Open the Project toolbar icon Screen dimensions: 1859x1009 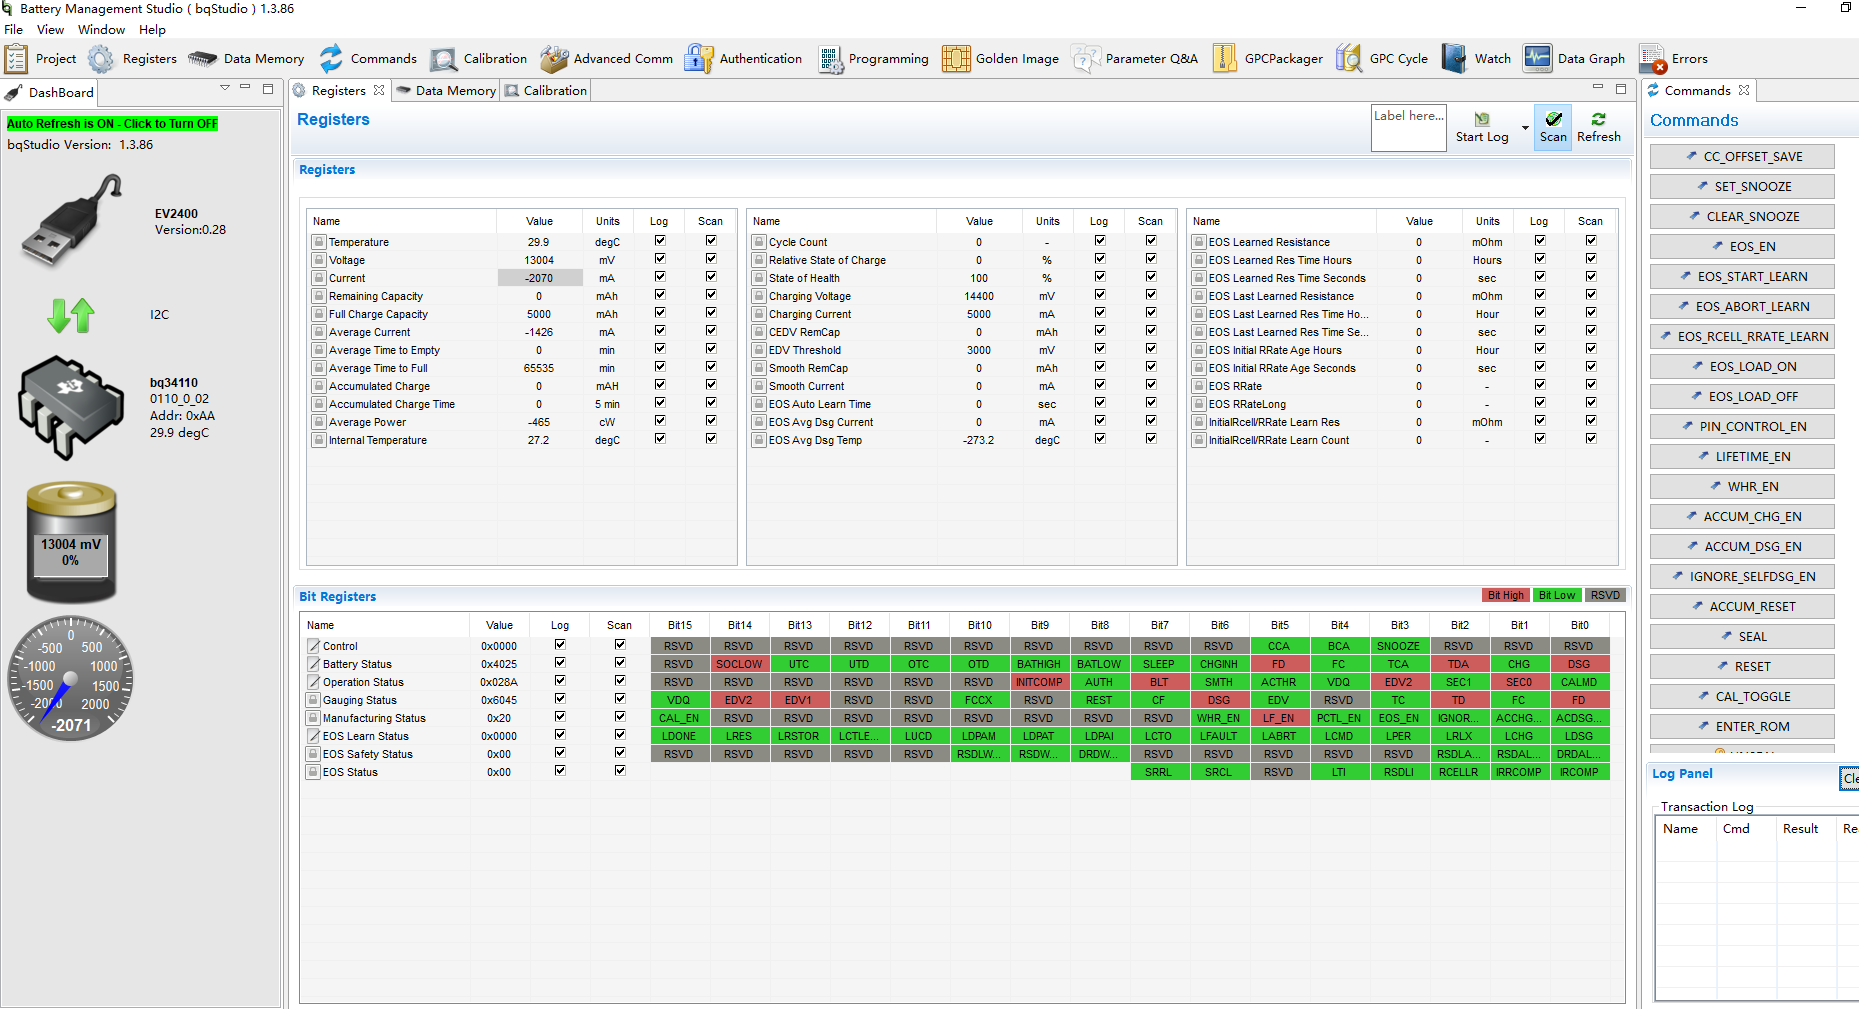[x=16, y=59]
